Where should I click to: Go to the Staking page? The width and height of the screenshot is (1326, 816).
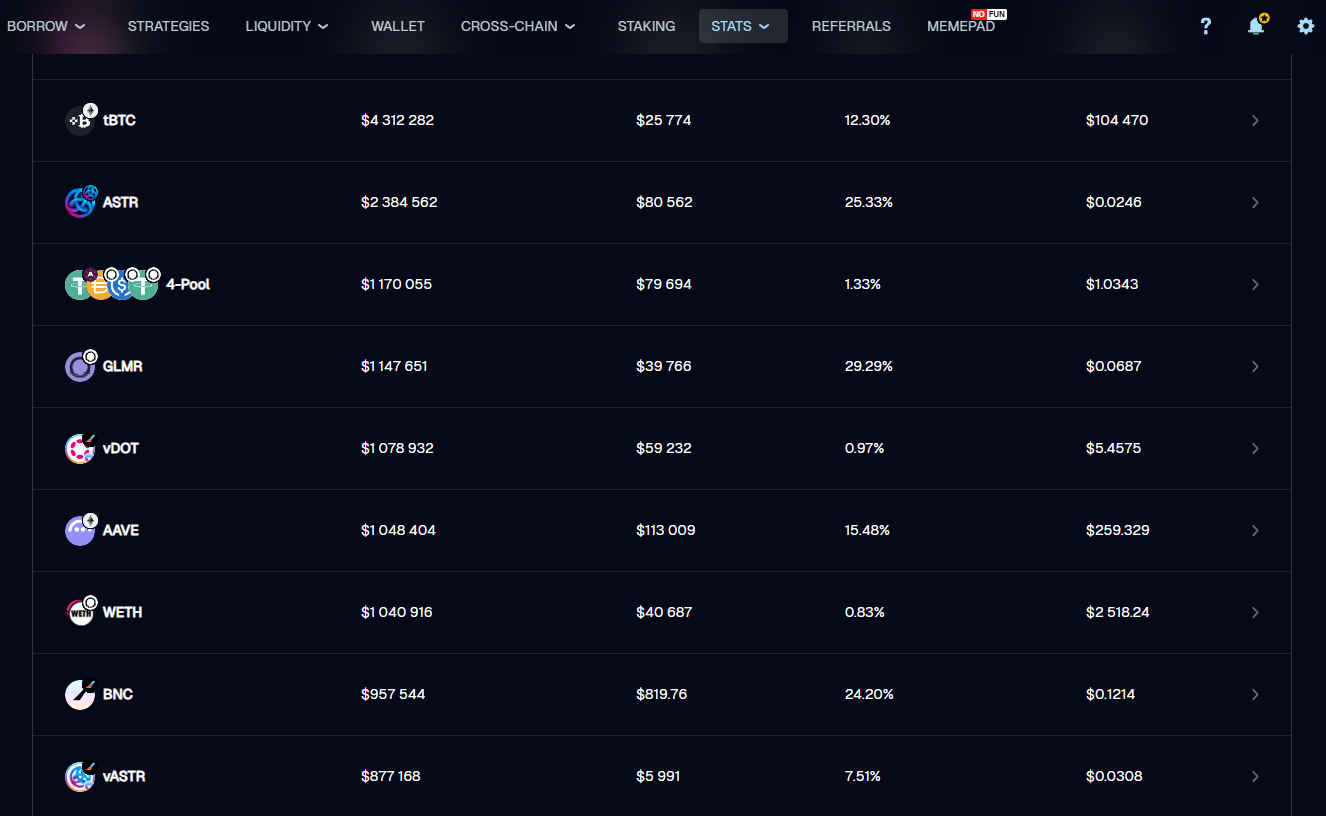[x=646, y=26]
